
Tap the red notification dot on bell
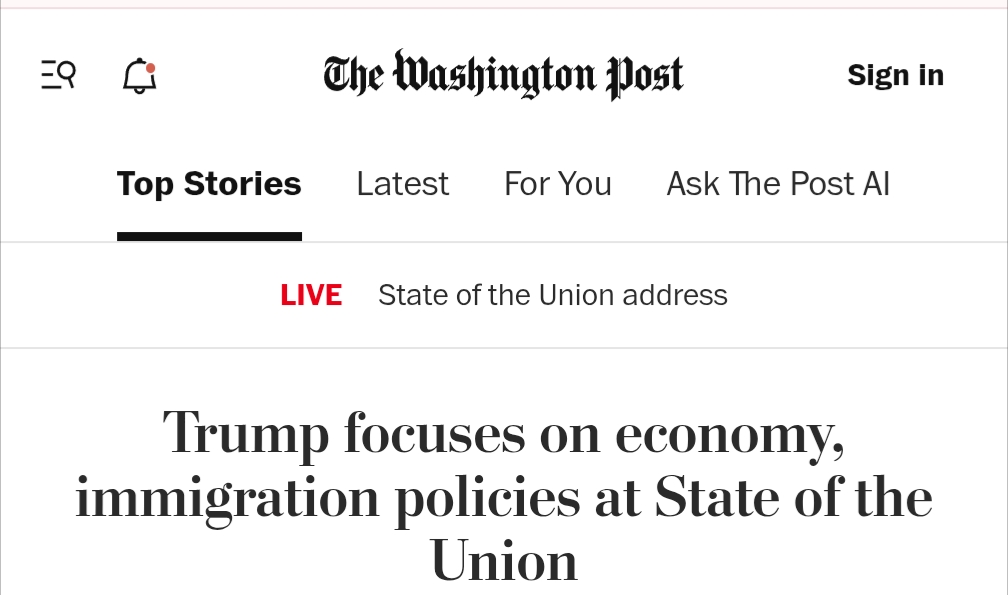(x=150, y=68)
